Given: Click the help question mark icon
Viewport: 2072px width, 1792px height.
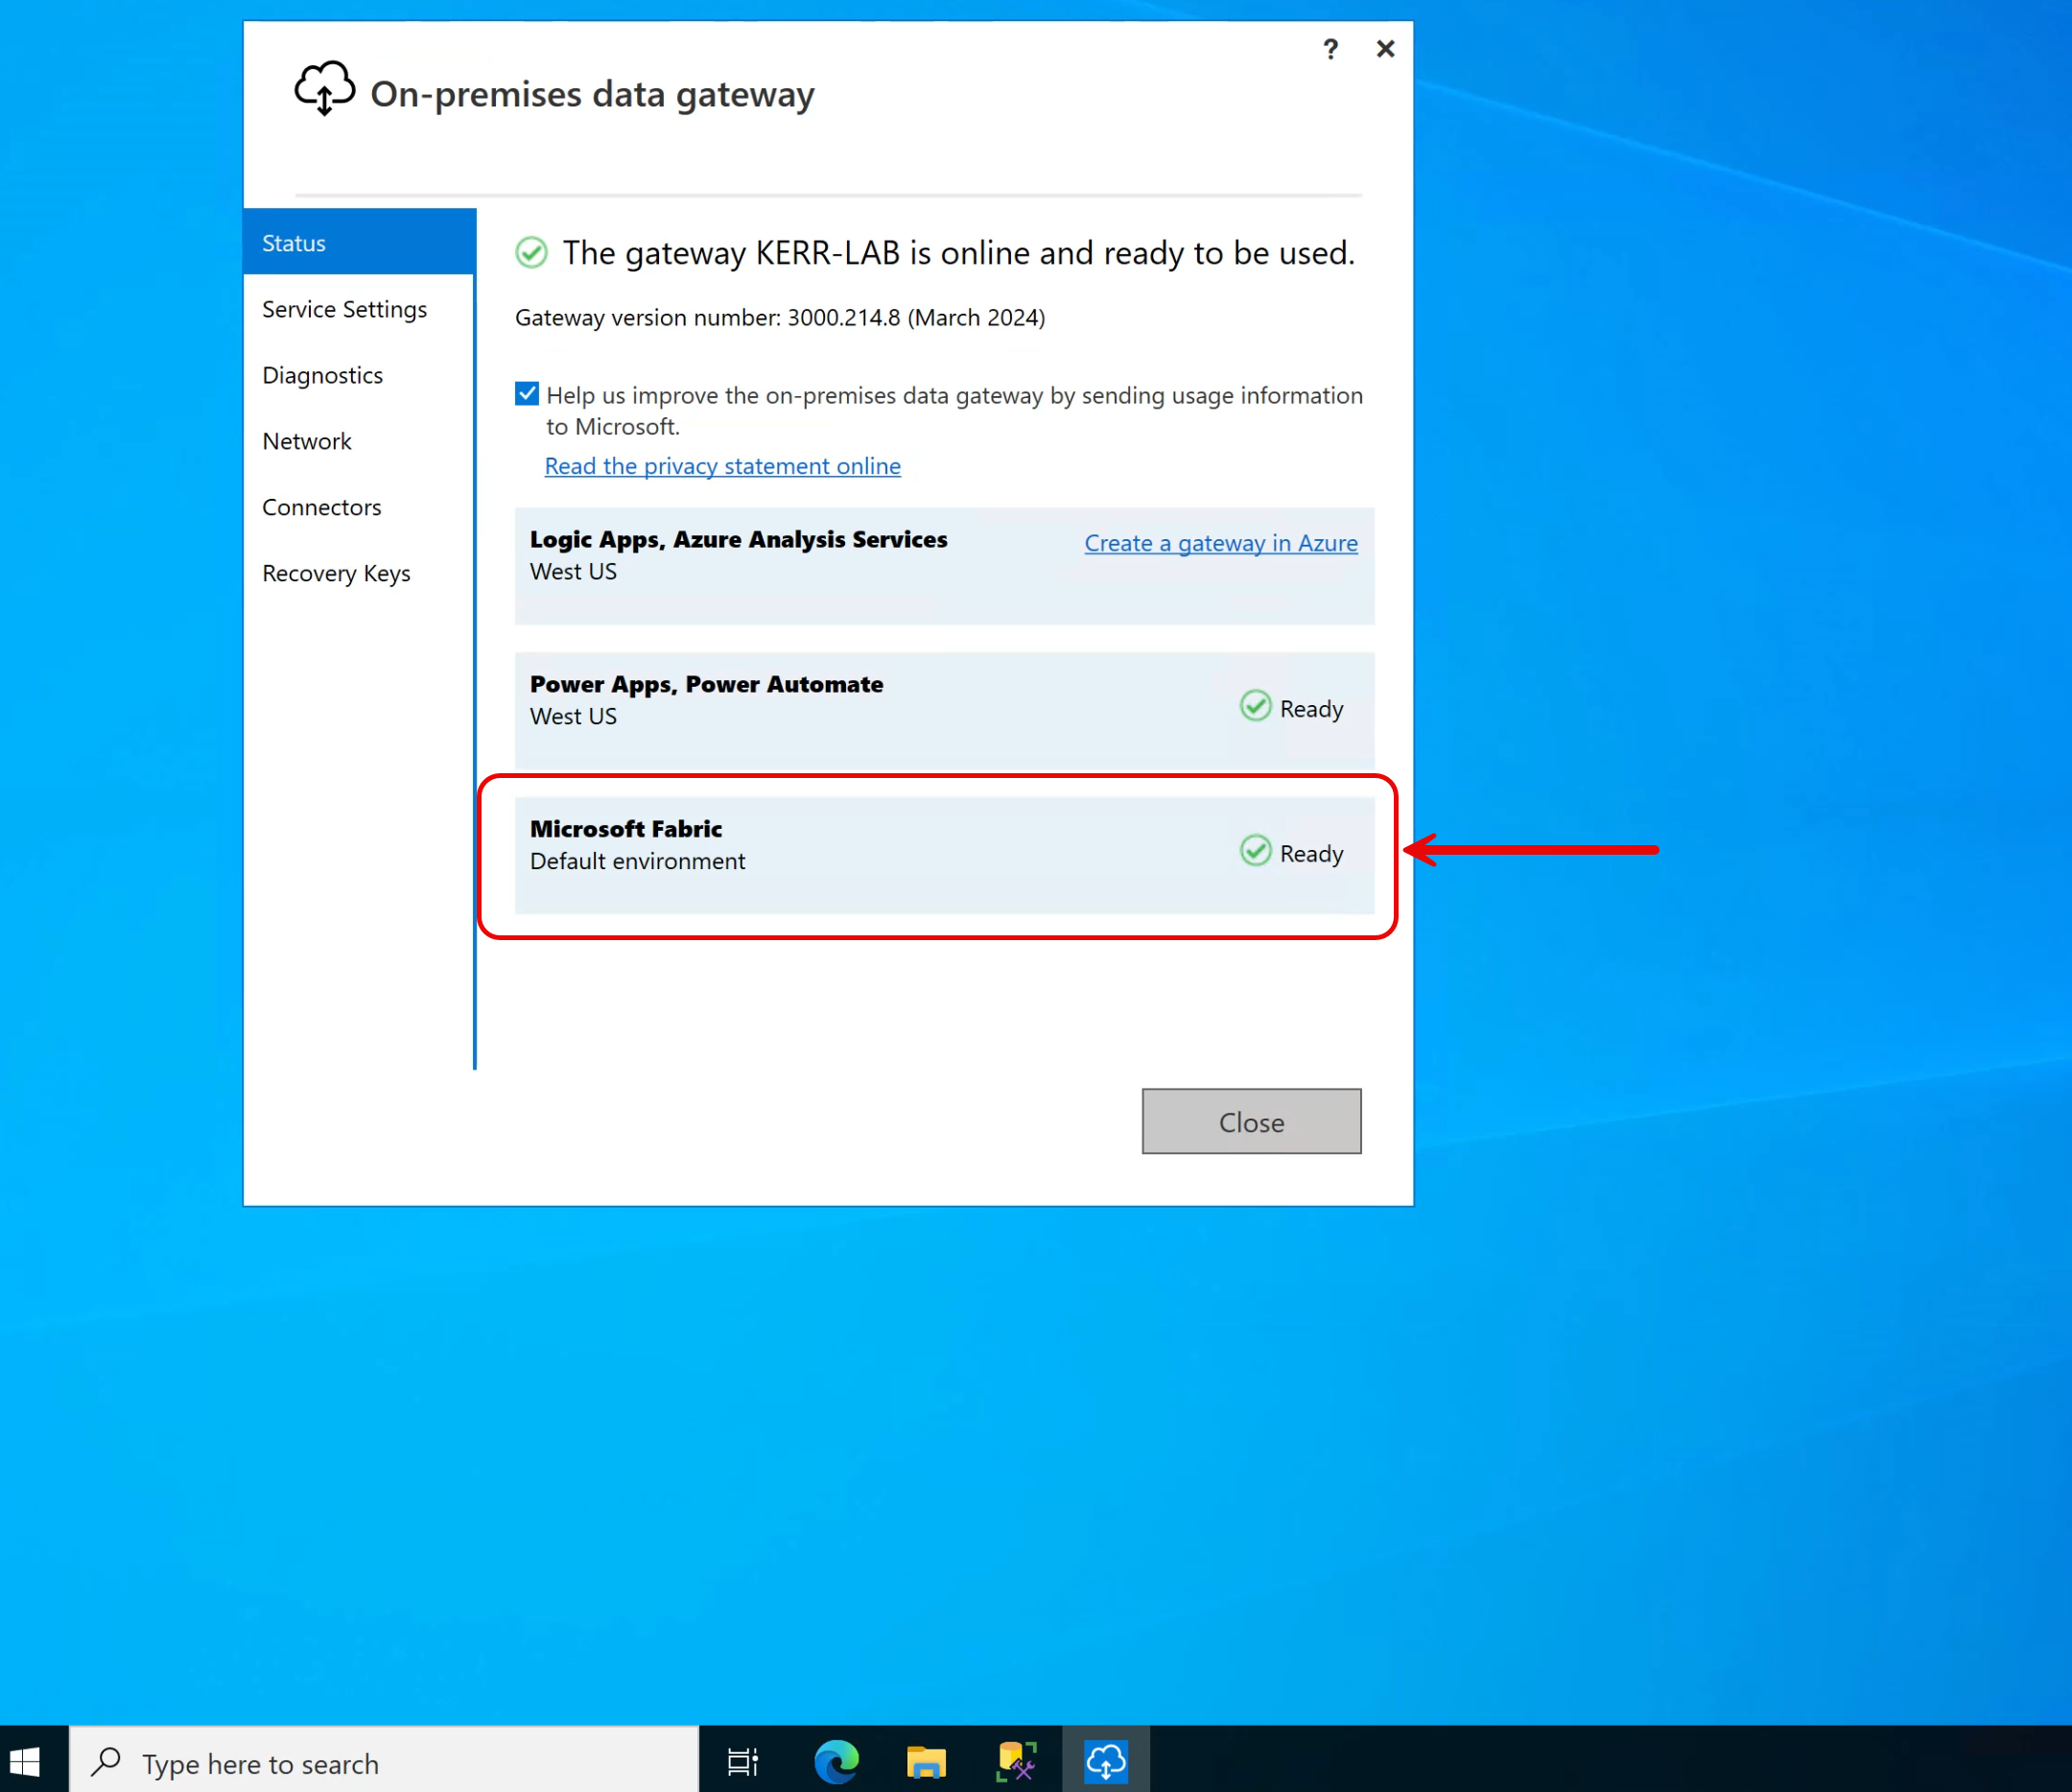Looking at the screenshot, I should 1330,50.
